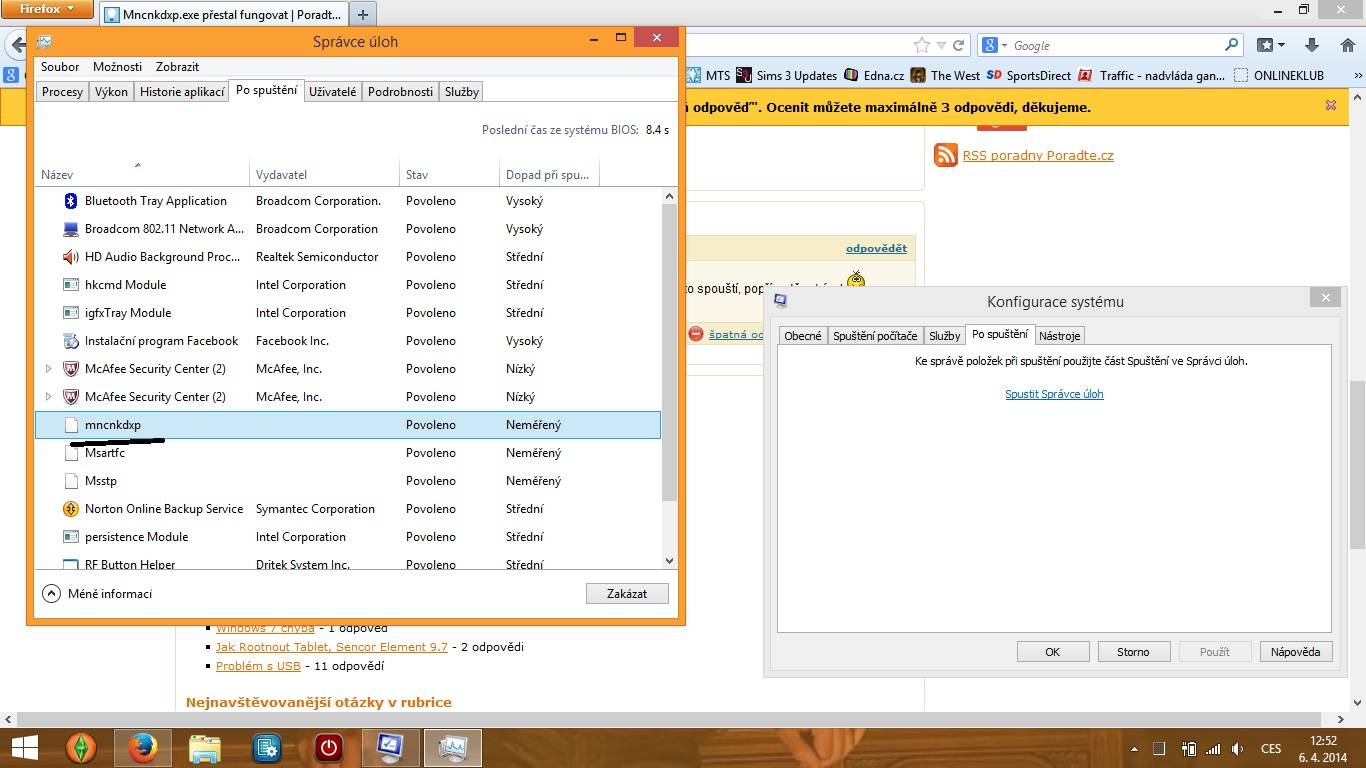Click the Zakázat button
Image resolution: width=1366 pixels, height=768 pixels.
[627, 593]
